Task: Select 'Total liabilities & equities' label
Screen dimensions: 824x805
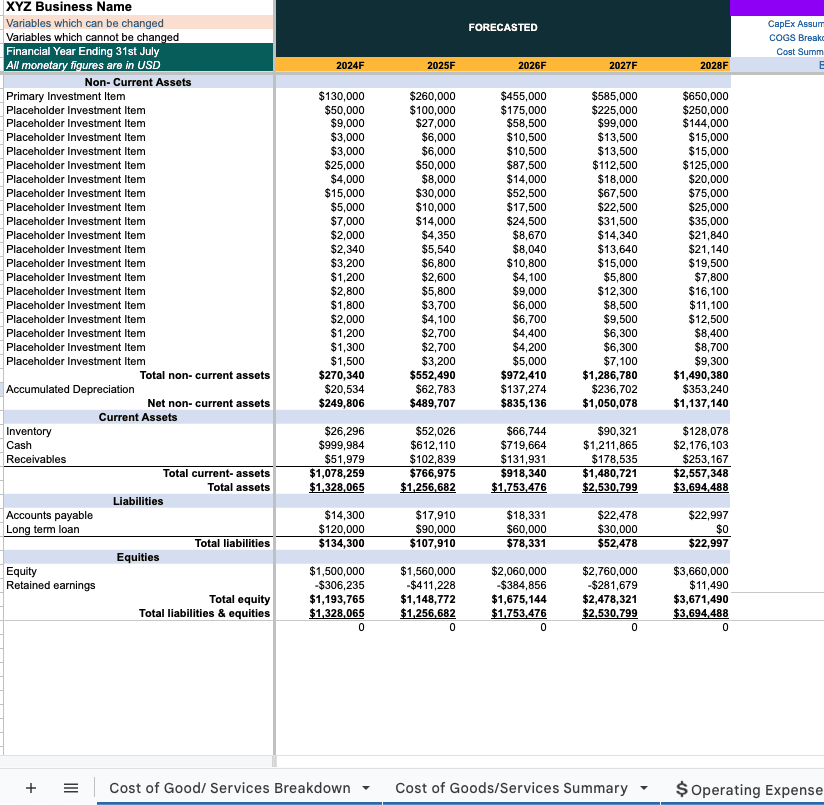Action: pos(204,613)
